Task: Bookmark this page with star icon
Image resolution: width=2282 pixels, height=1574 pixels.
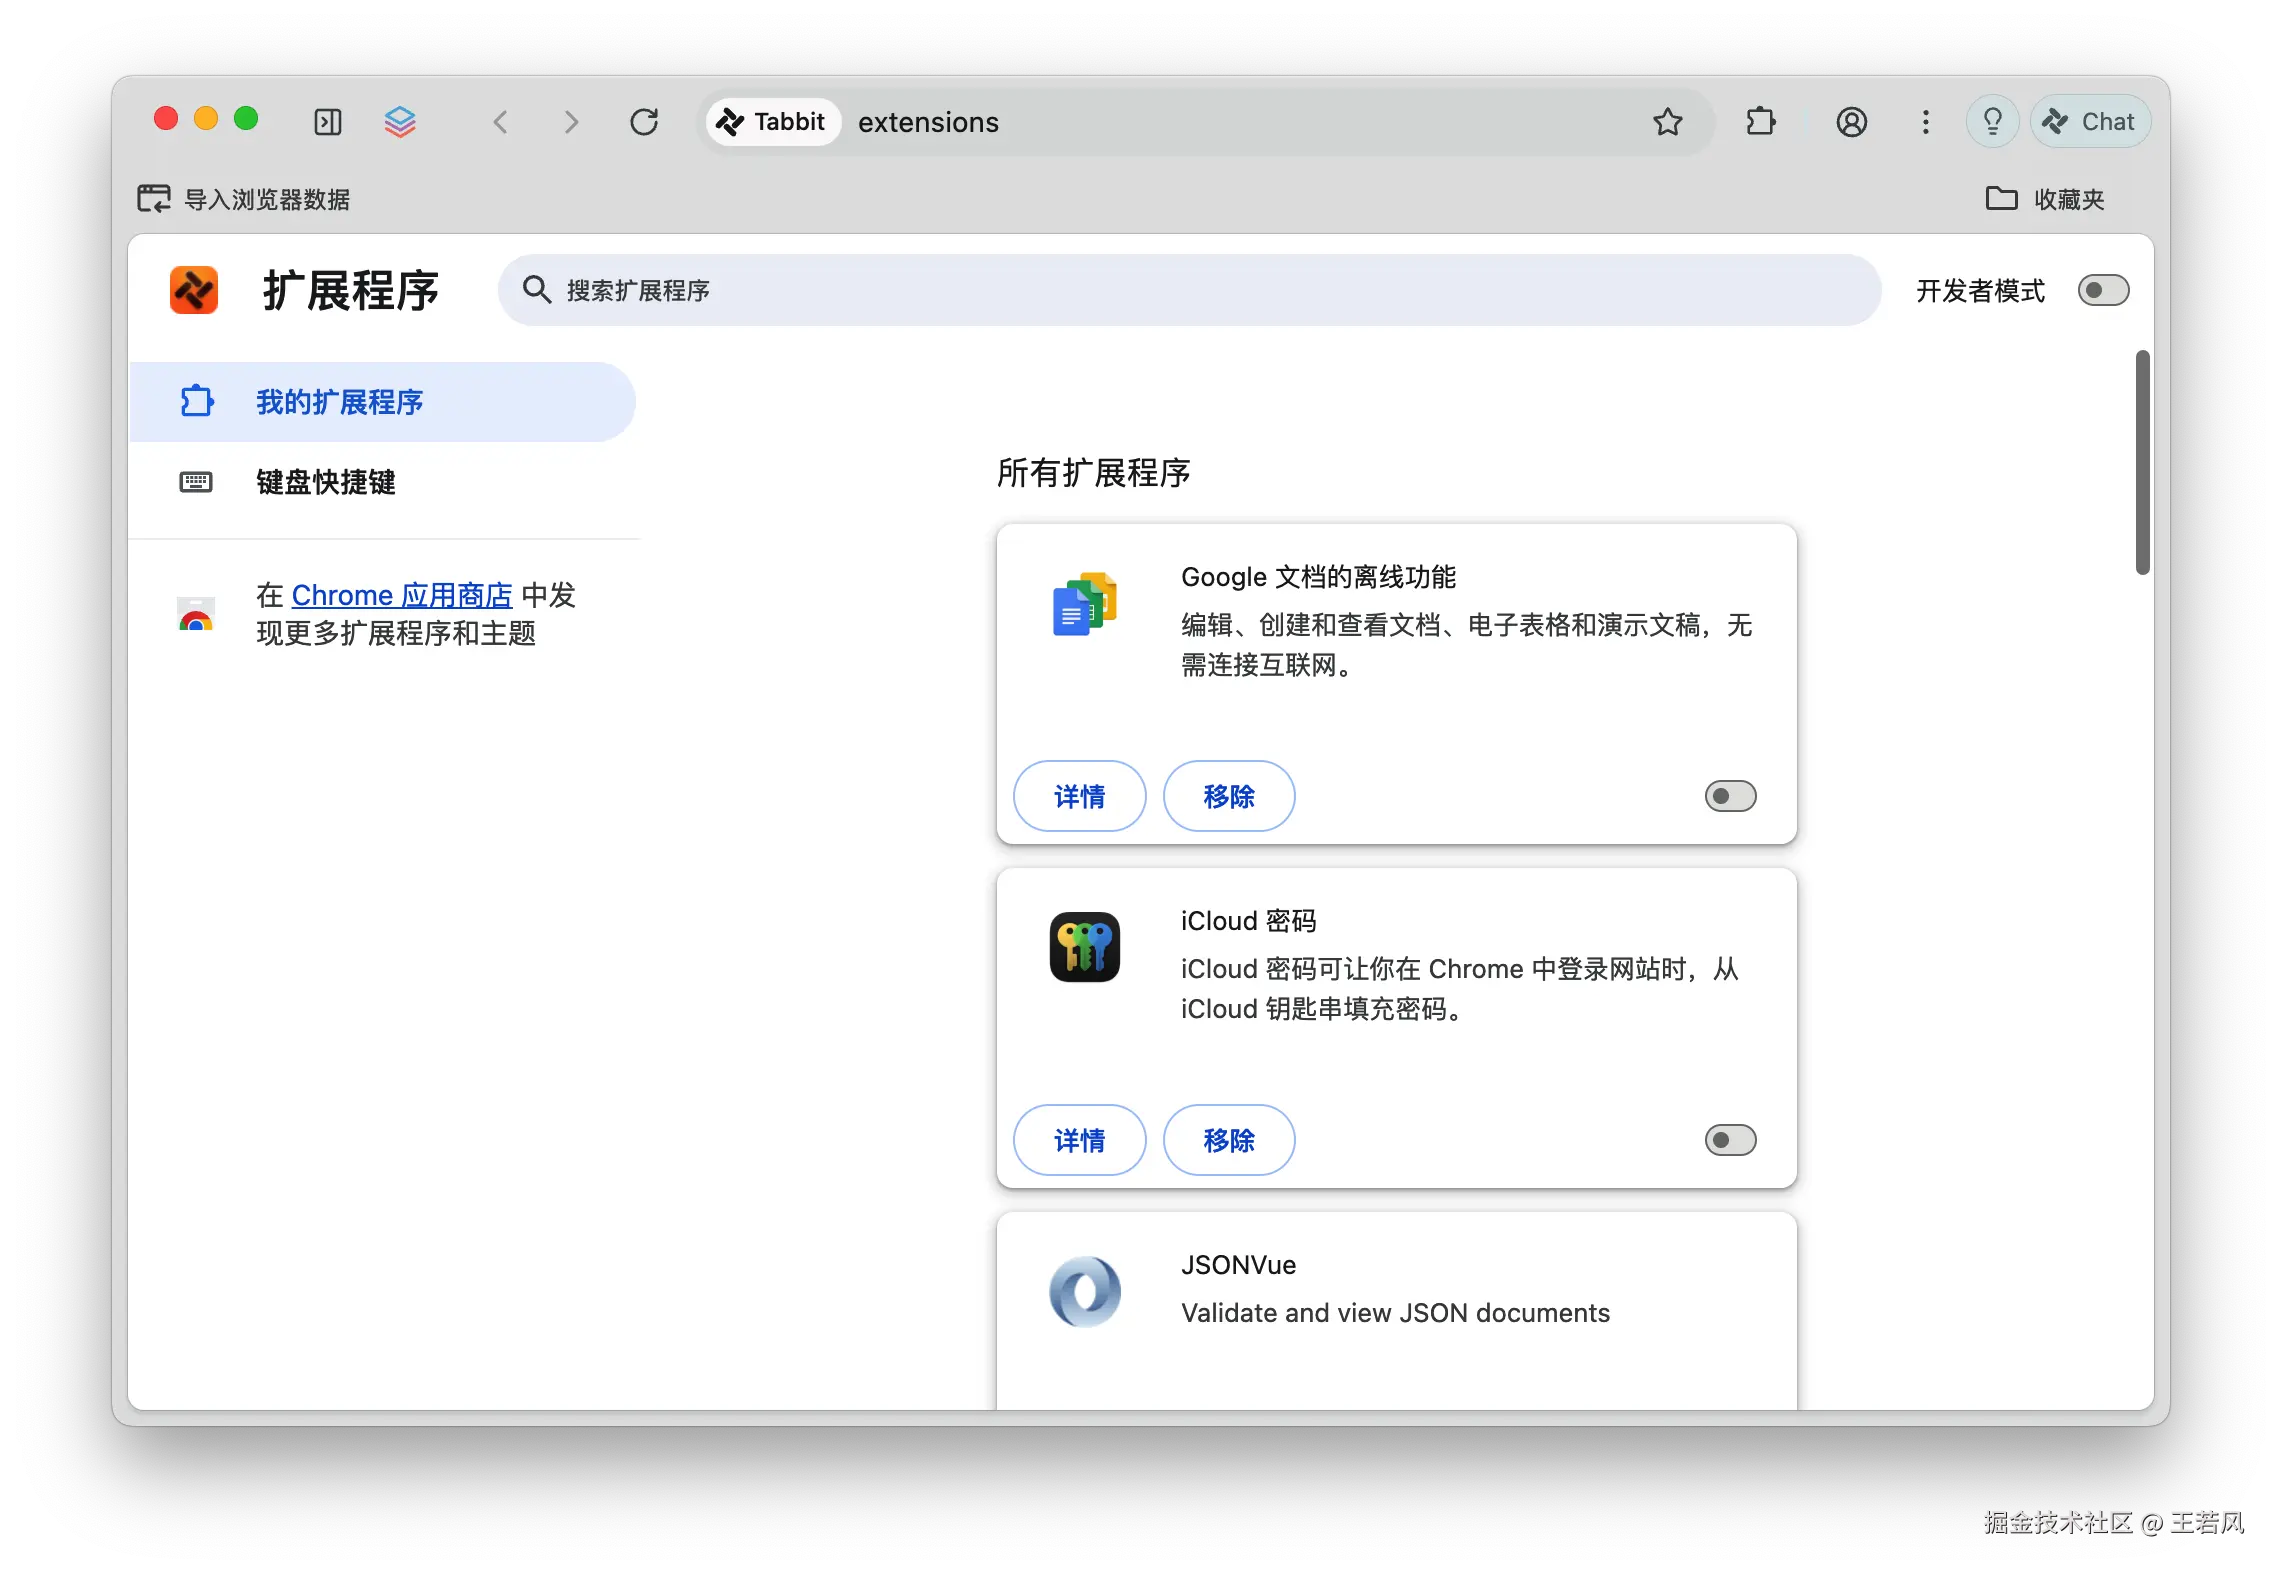Action: tap(1667, 122)
